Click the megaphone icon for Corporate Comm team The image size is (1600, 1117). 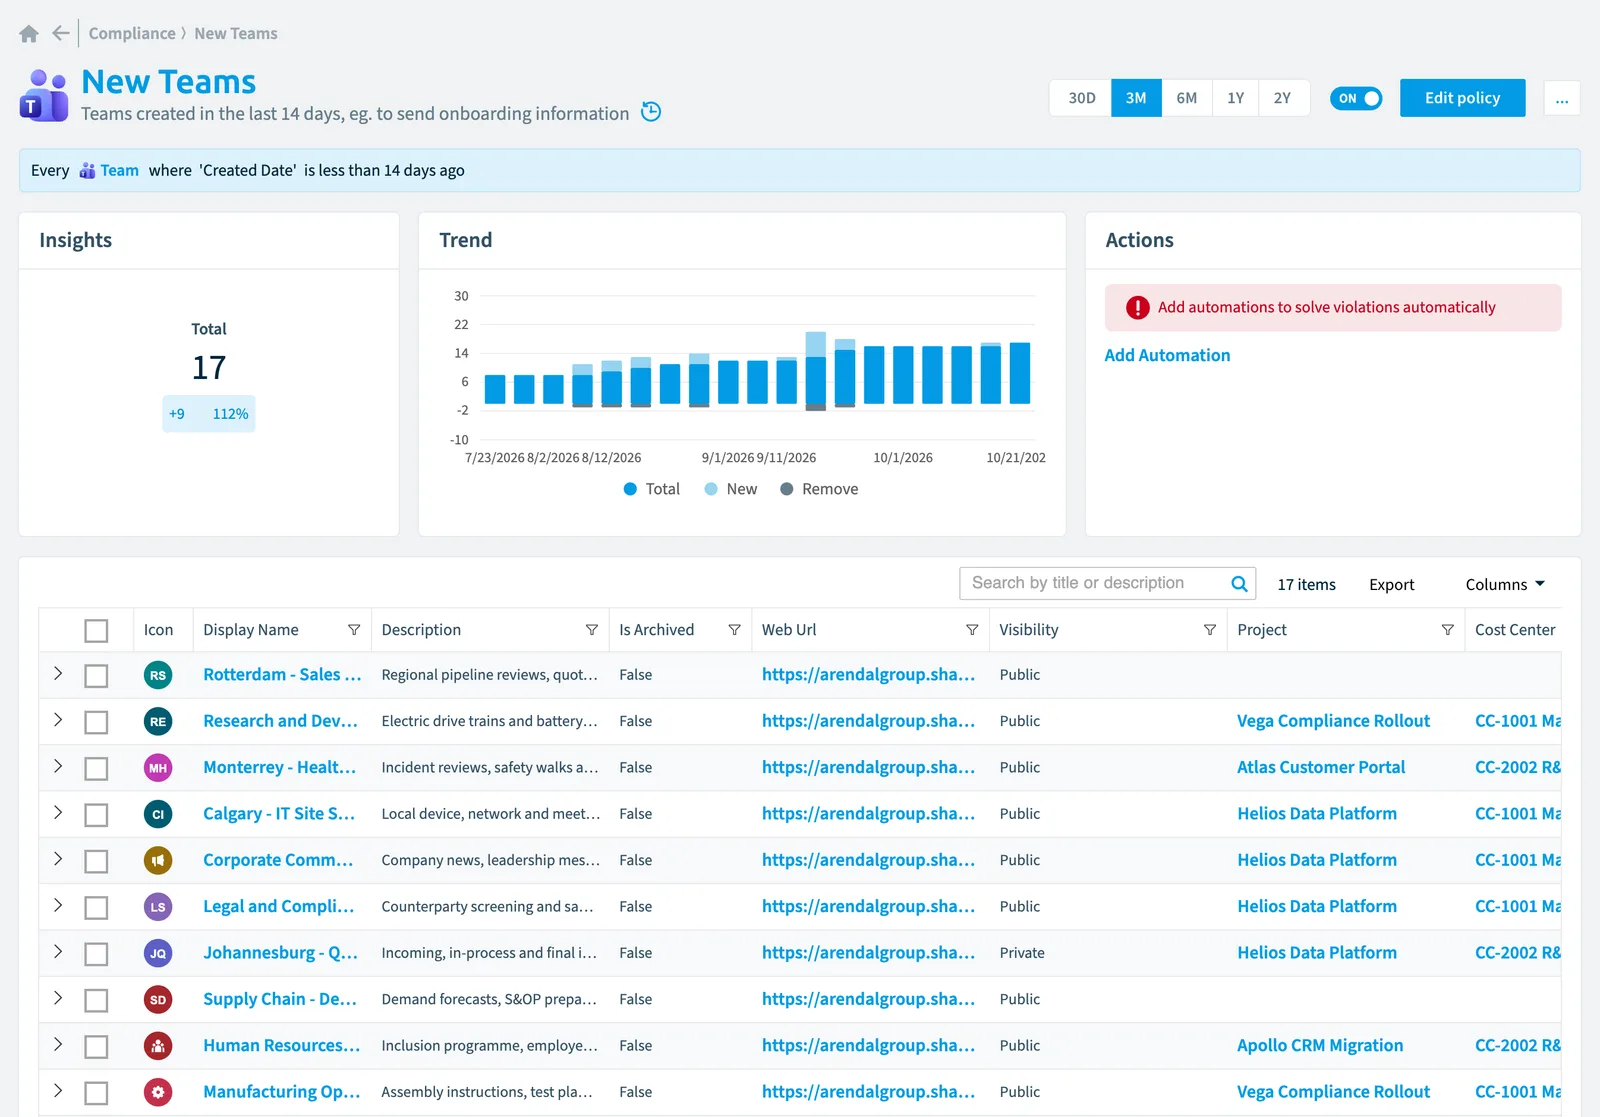point(158,861)
